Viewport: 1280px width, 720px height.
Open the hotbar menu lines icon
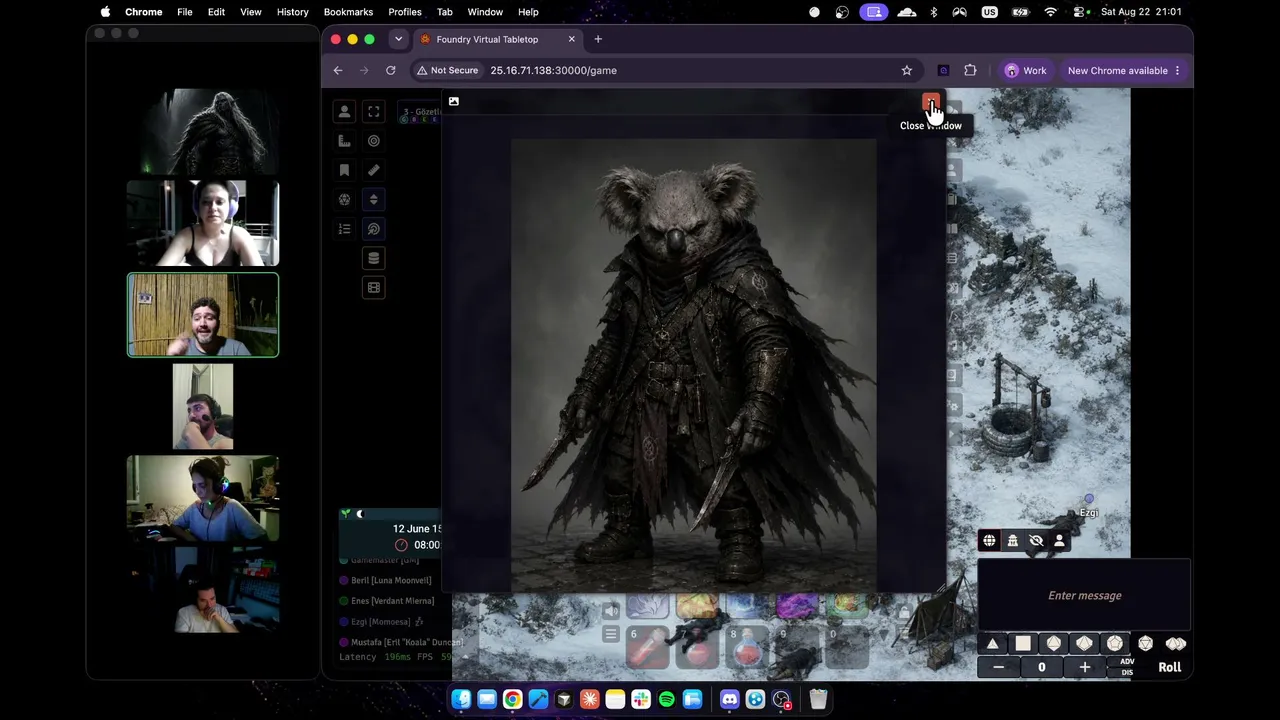click(611, 634)
